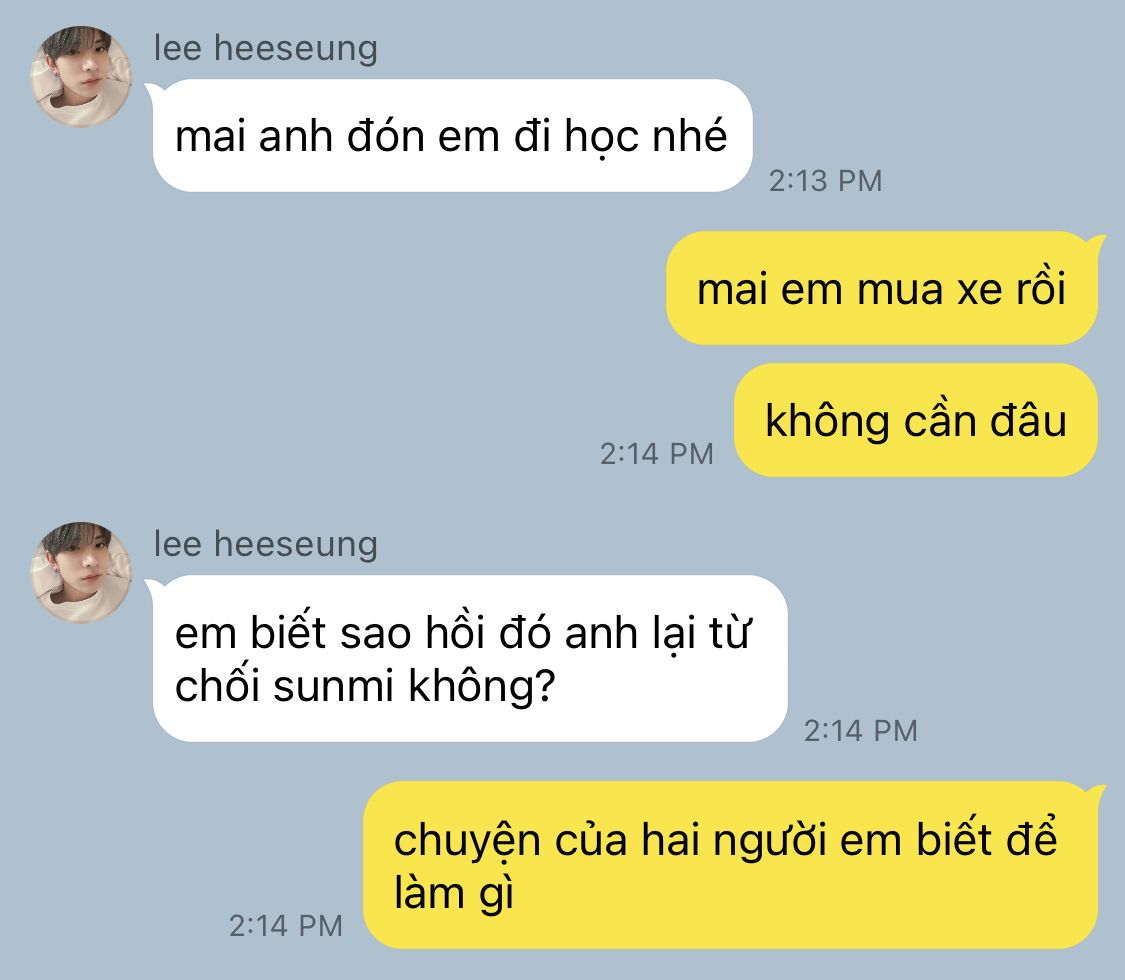The height and width of the screenshot is (980, 1125).
Task: Click 'làm gì' on the last message's second line
Action: (453, 894)
